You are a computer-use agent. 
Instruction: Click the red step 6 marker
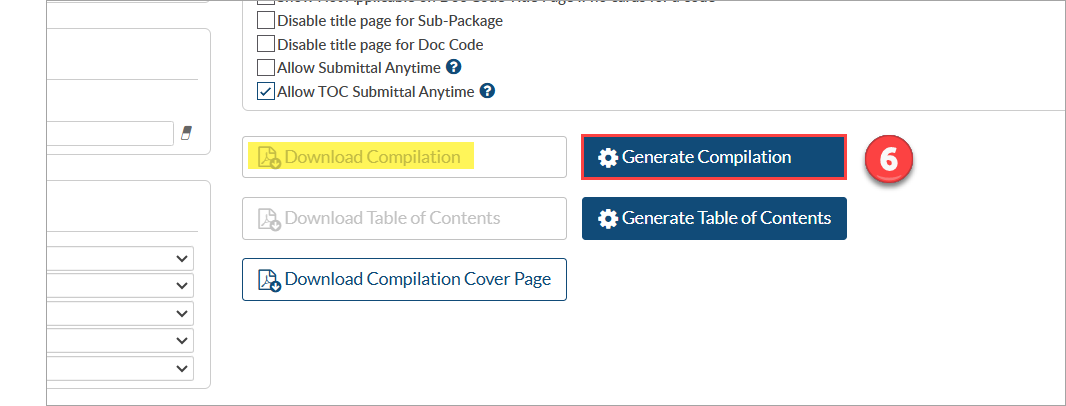click(x=889, y=158)
